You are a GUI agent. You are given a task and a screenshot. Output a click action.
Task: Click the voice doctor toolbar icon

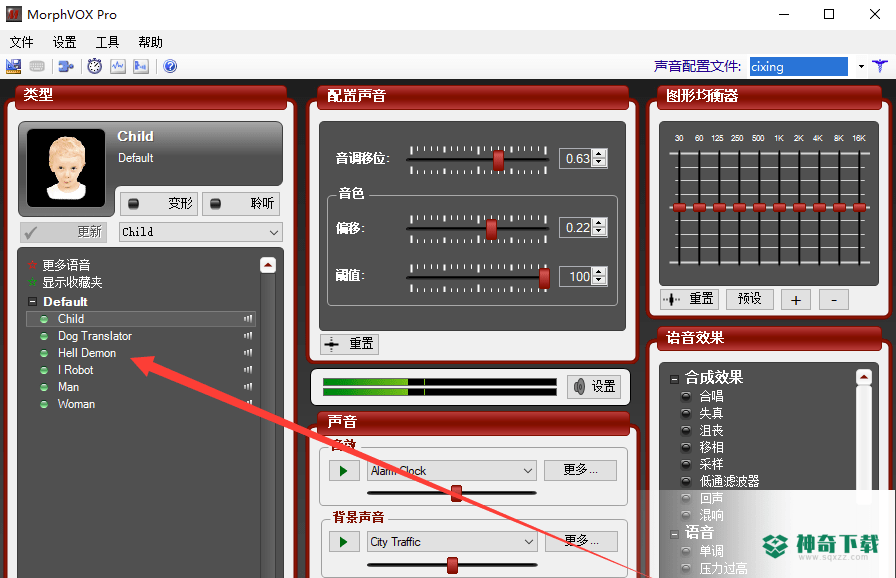tap(13, 66)
